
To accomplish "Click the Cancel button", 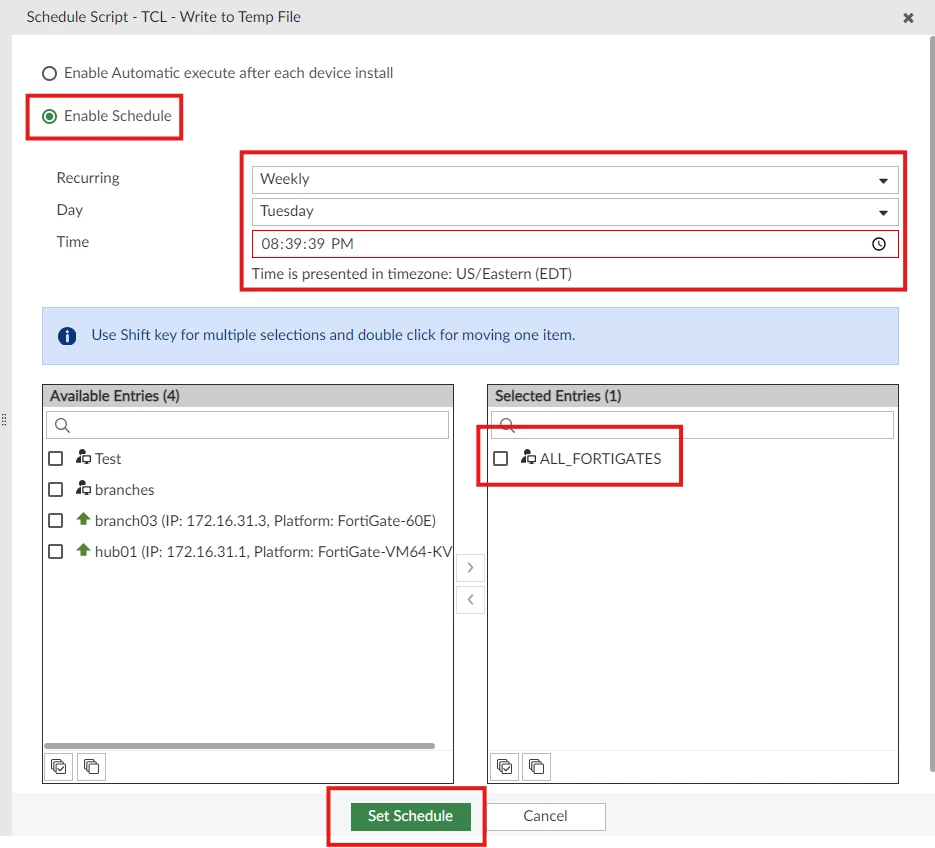I will [x=545, y=816].
